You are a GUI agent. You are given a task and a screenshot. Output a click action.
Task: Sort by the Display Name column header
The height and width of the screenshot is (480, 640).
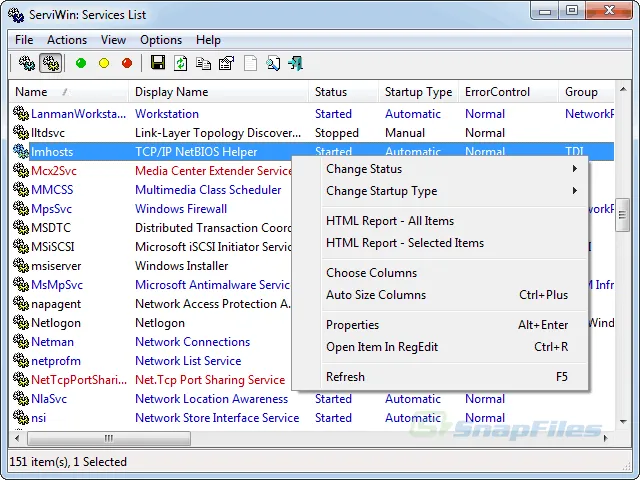pyautogui.click(x=218, y=92)
